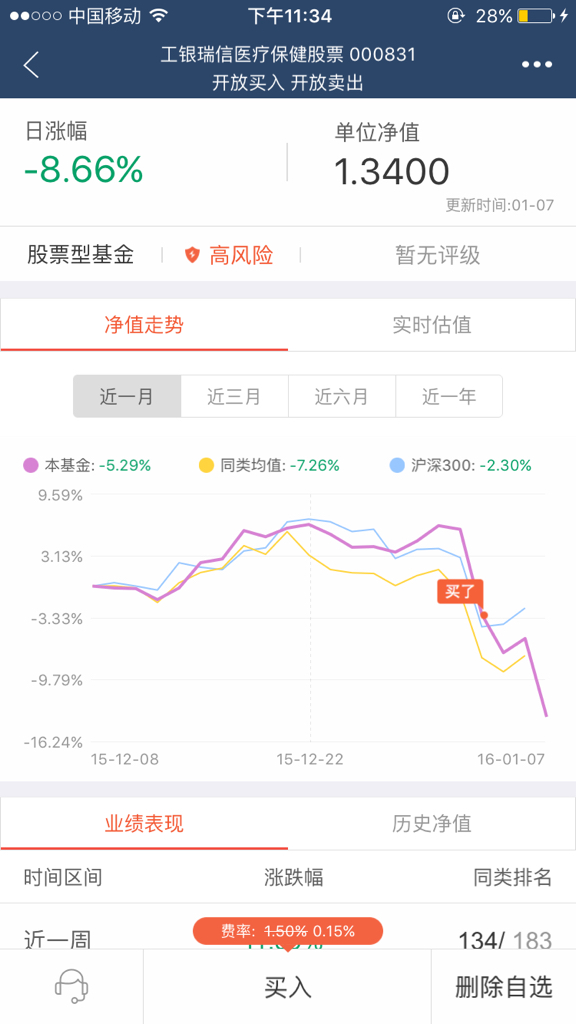Select the 近六月 time range

coord(342,396)
